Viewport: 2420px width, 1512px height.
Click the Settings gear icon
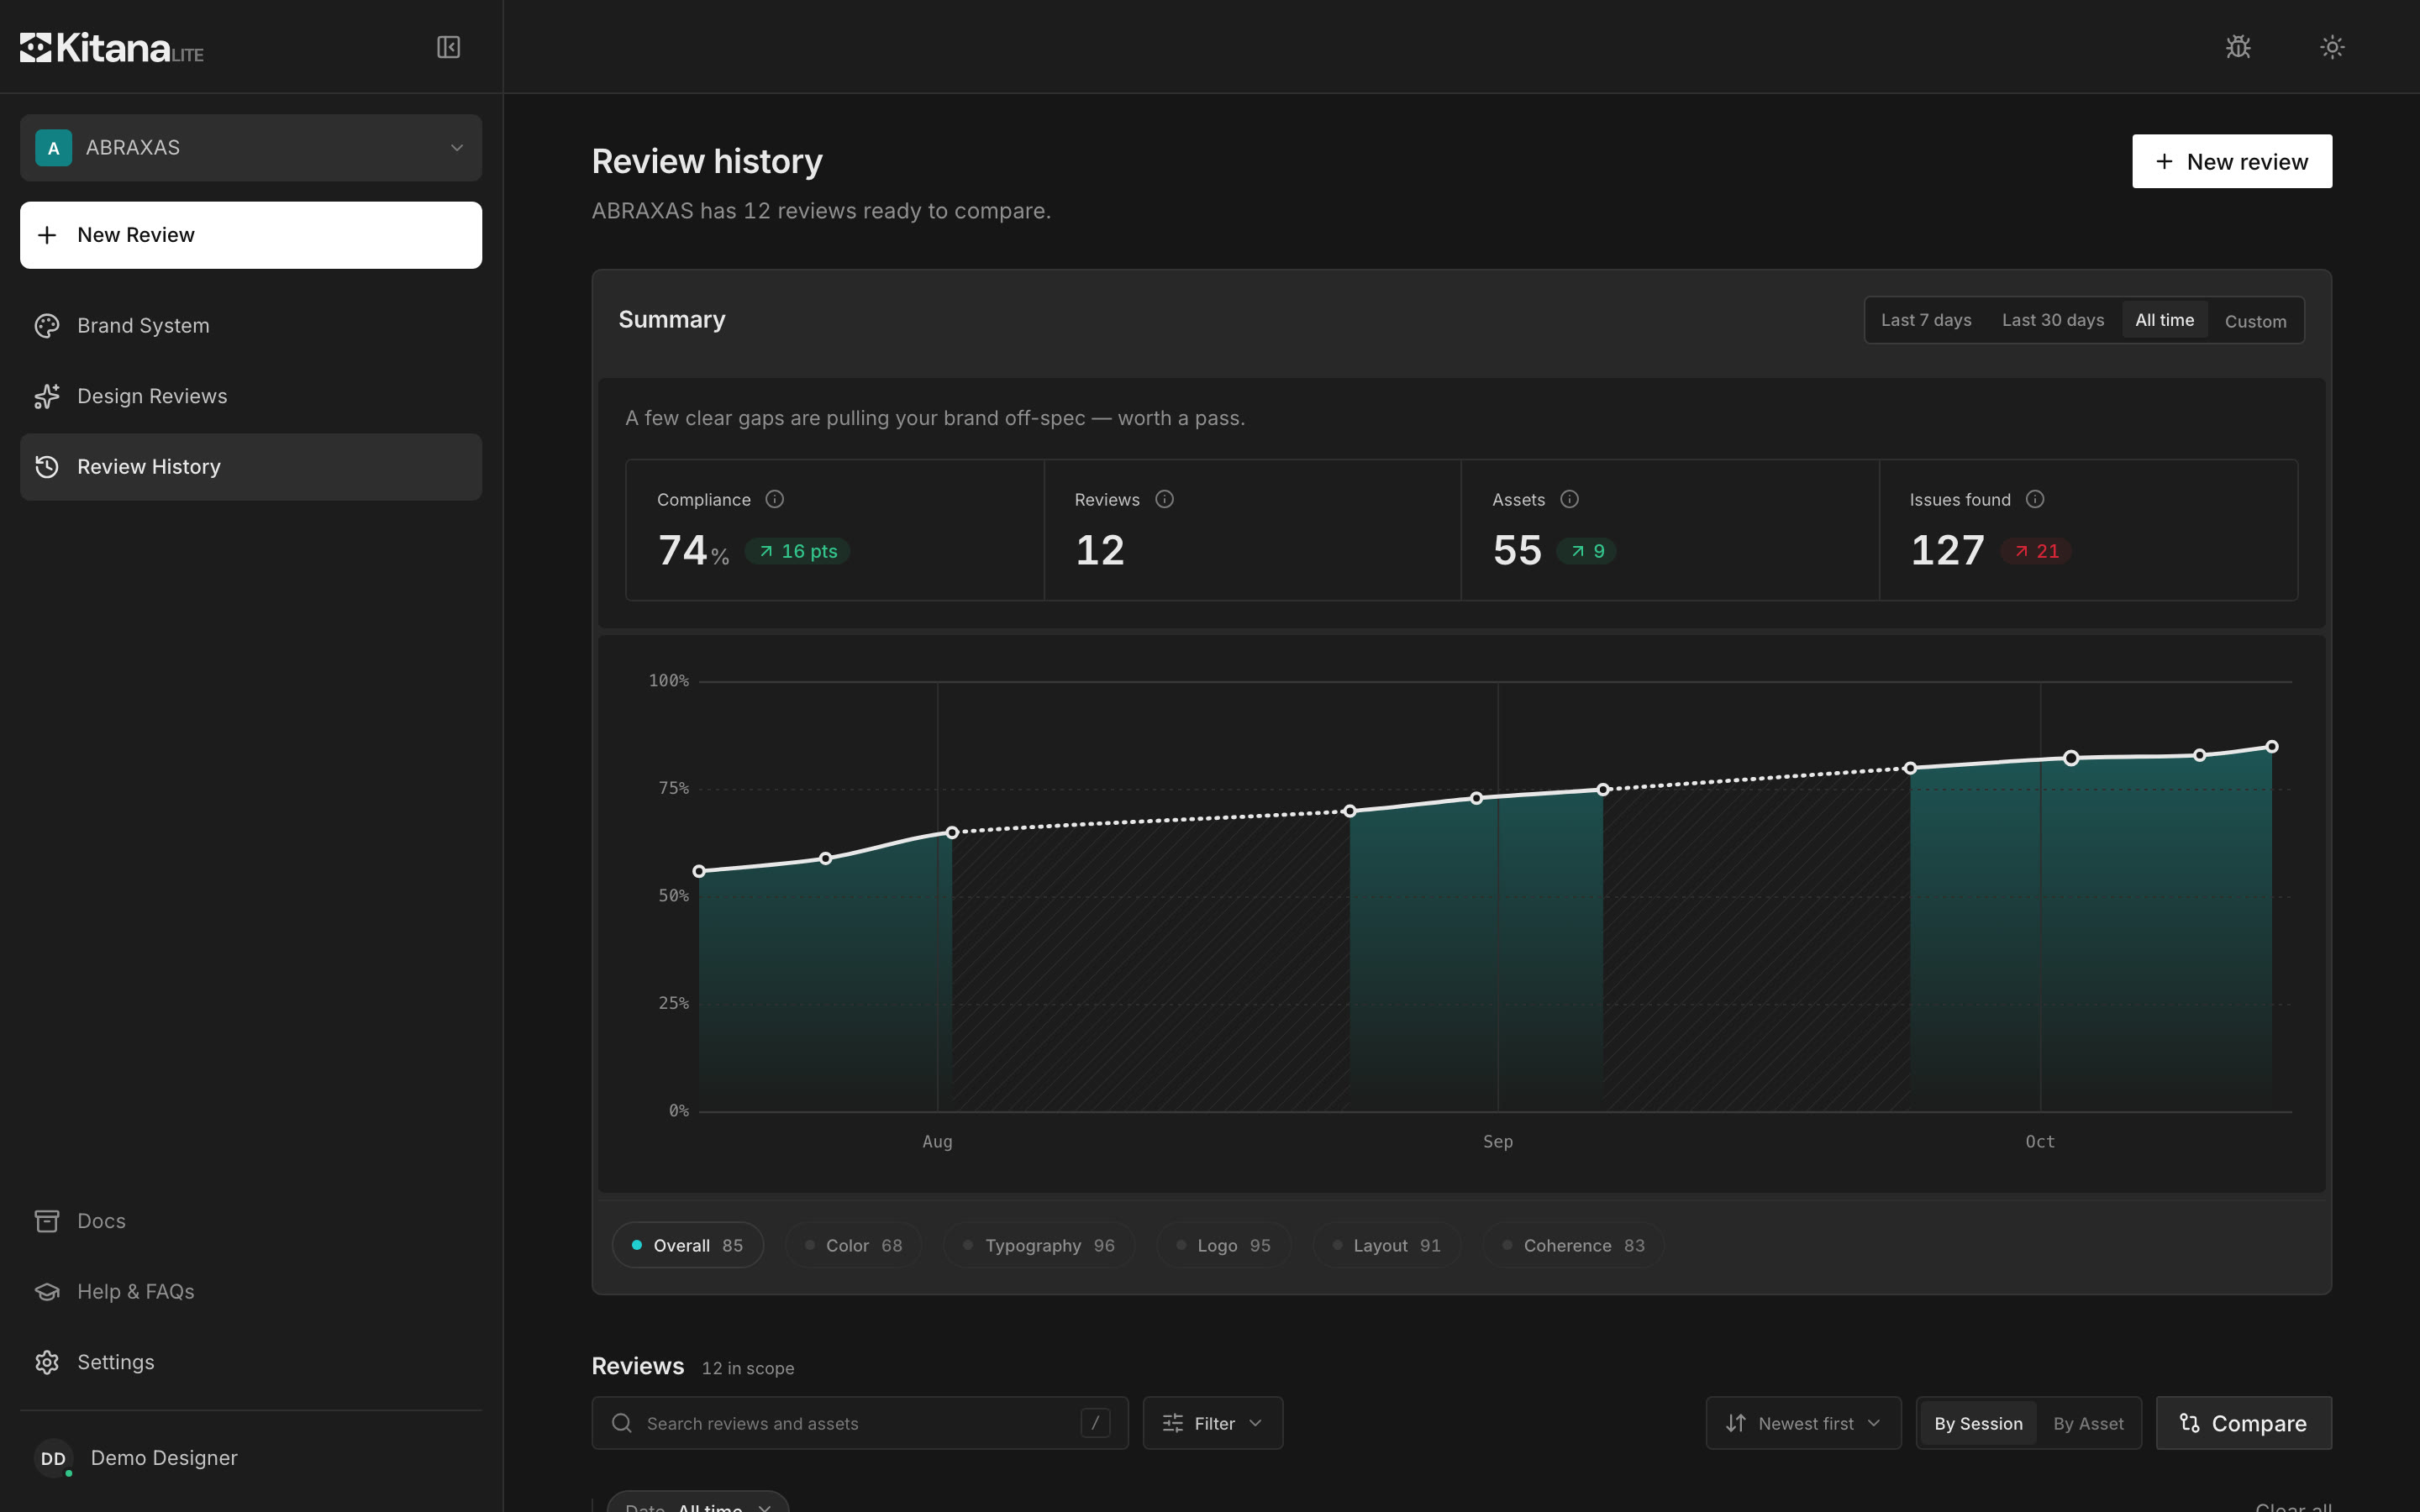[47, 1362]
